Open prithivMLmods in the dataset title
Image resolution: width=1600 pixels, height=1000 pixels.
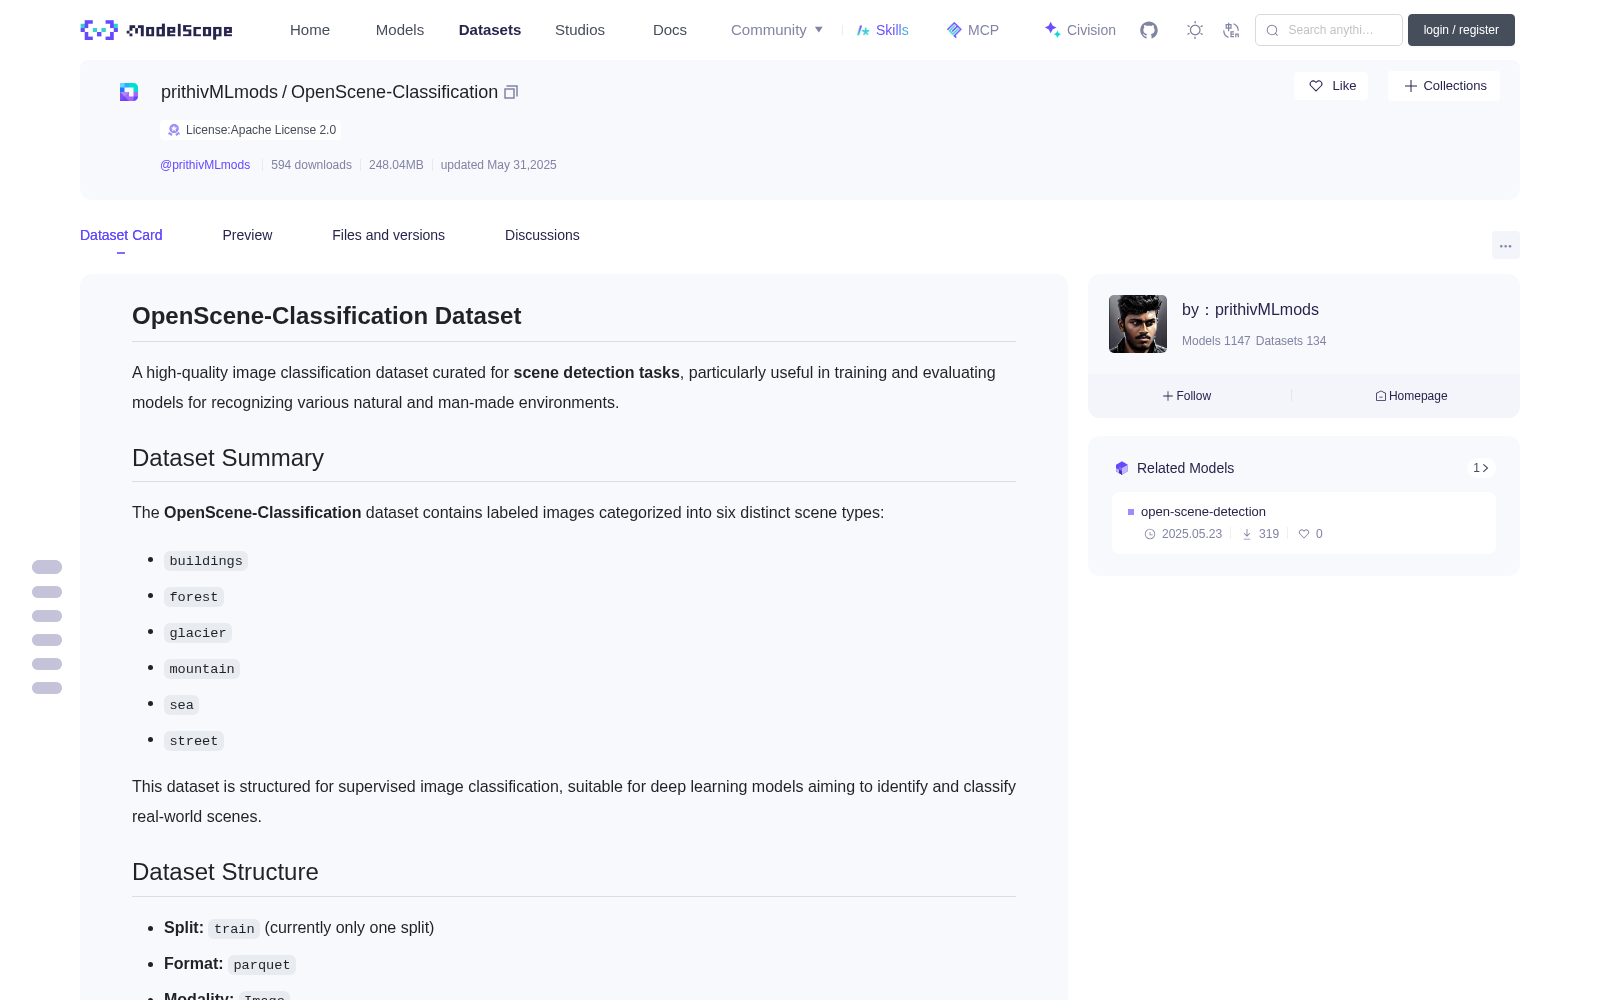tap(219, 92)
